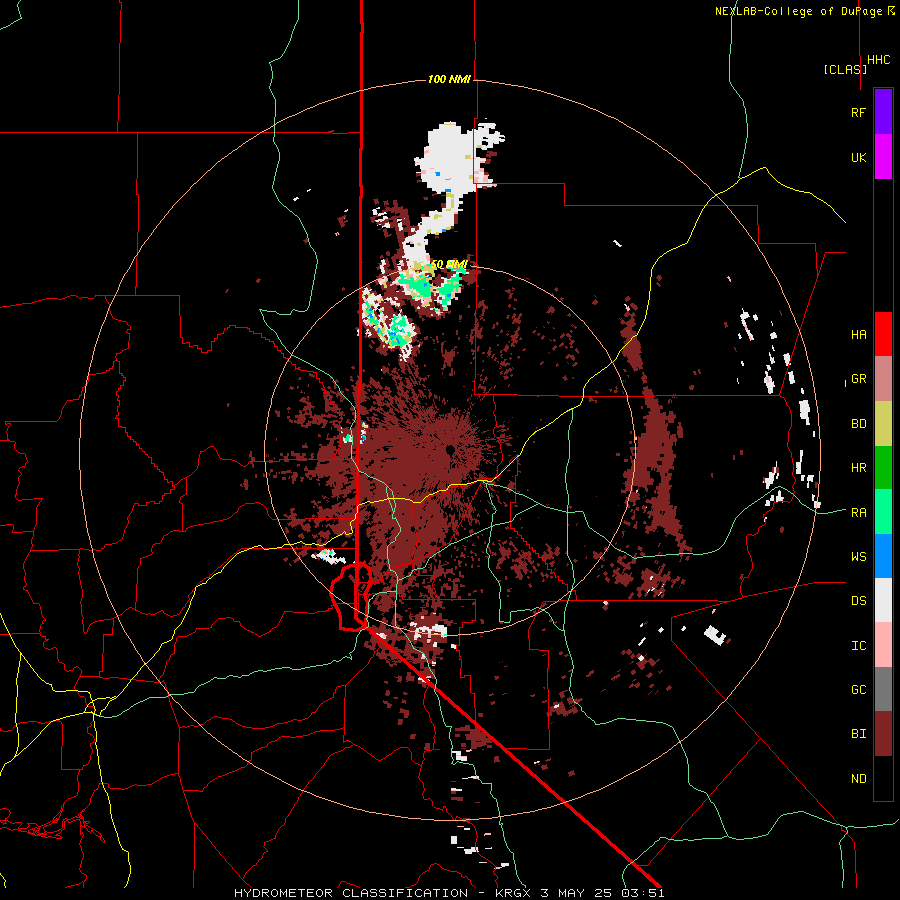Click the NEXLAB-College of DuPage credit
The height and width of the screenshot is (900, 900).
pos(805,11)
